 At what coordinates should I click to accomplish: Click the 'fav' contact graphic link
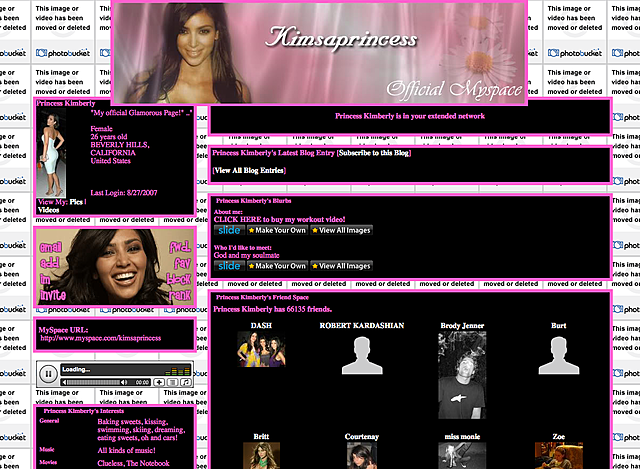coord(182,263)
